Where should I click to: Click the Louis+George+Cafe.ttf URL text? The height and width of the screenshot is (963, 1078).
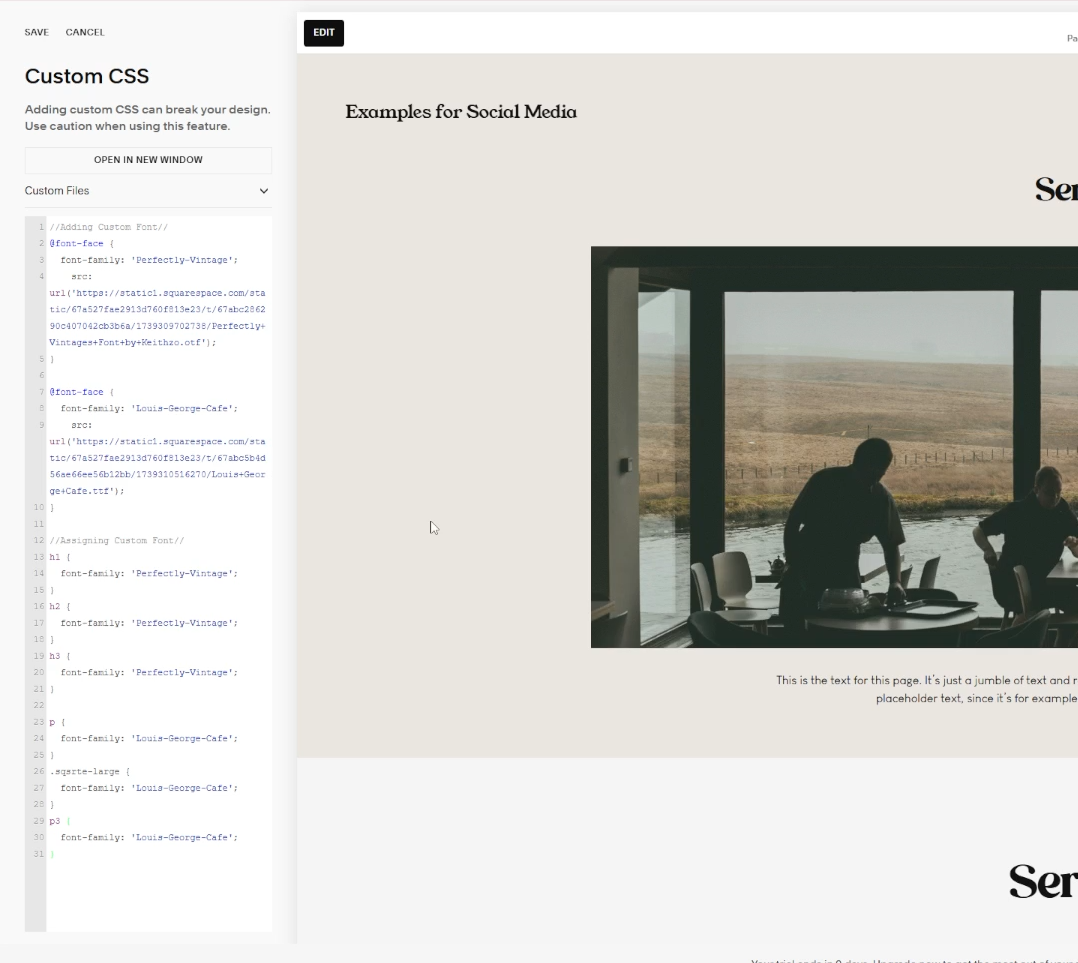(157, 466)
